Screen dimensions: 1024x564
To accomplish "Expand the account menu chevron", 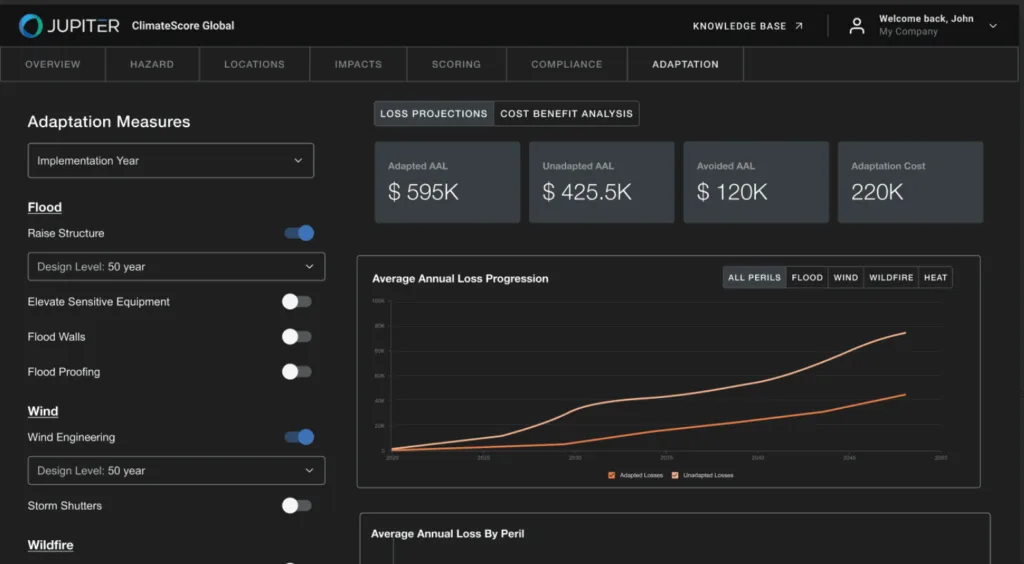I will click(993, 26).
